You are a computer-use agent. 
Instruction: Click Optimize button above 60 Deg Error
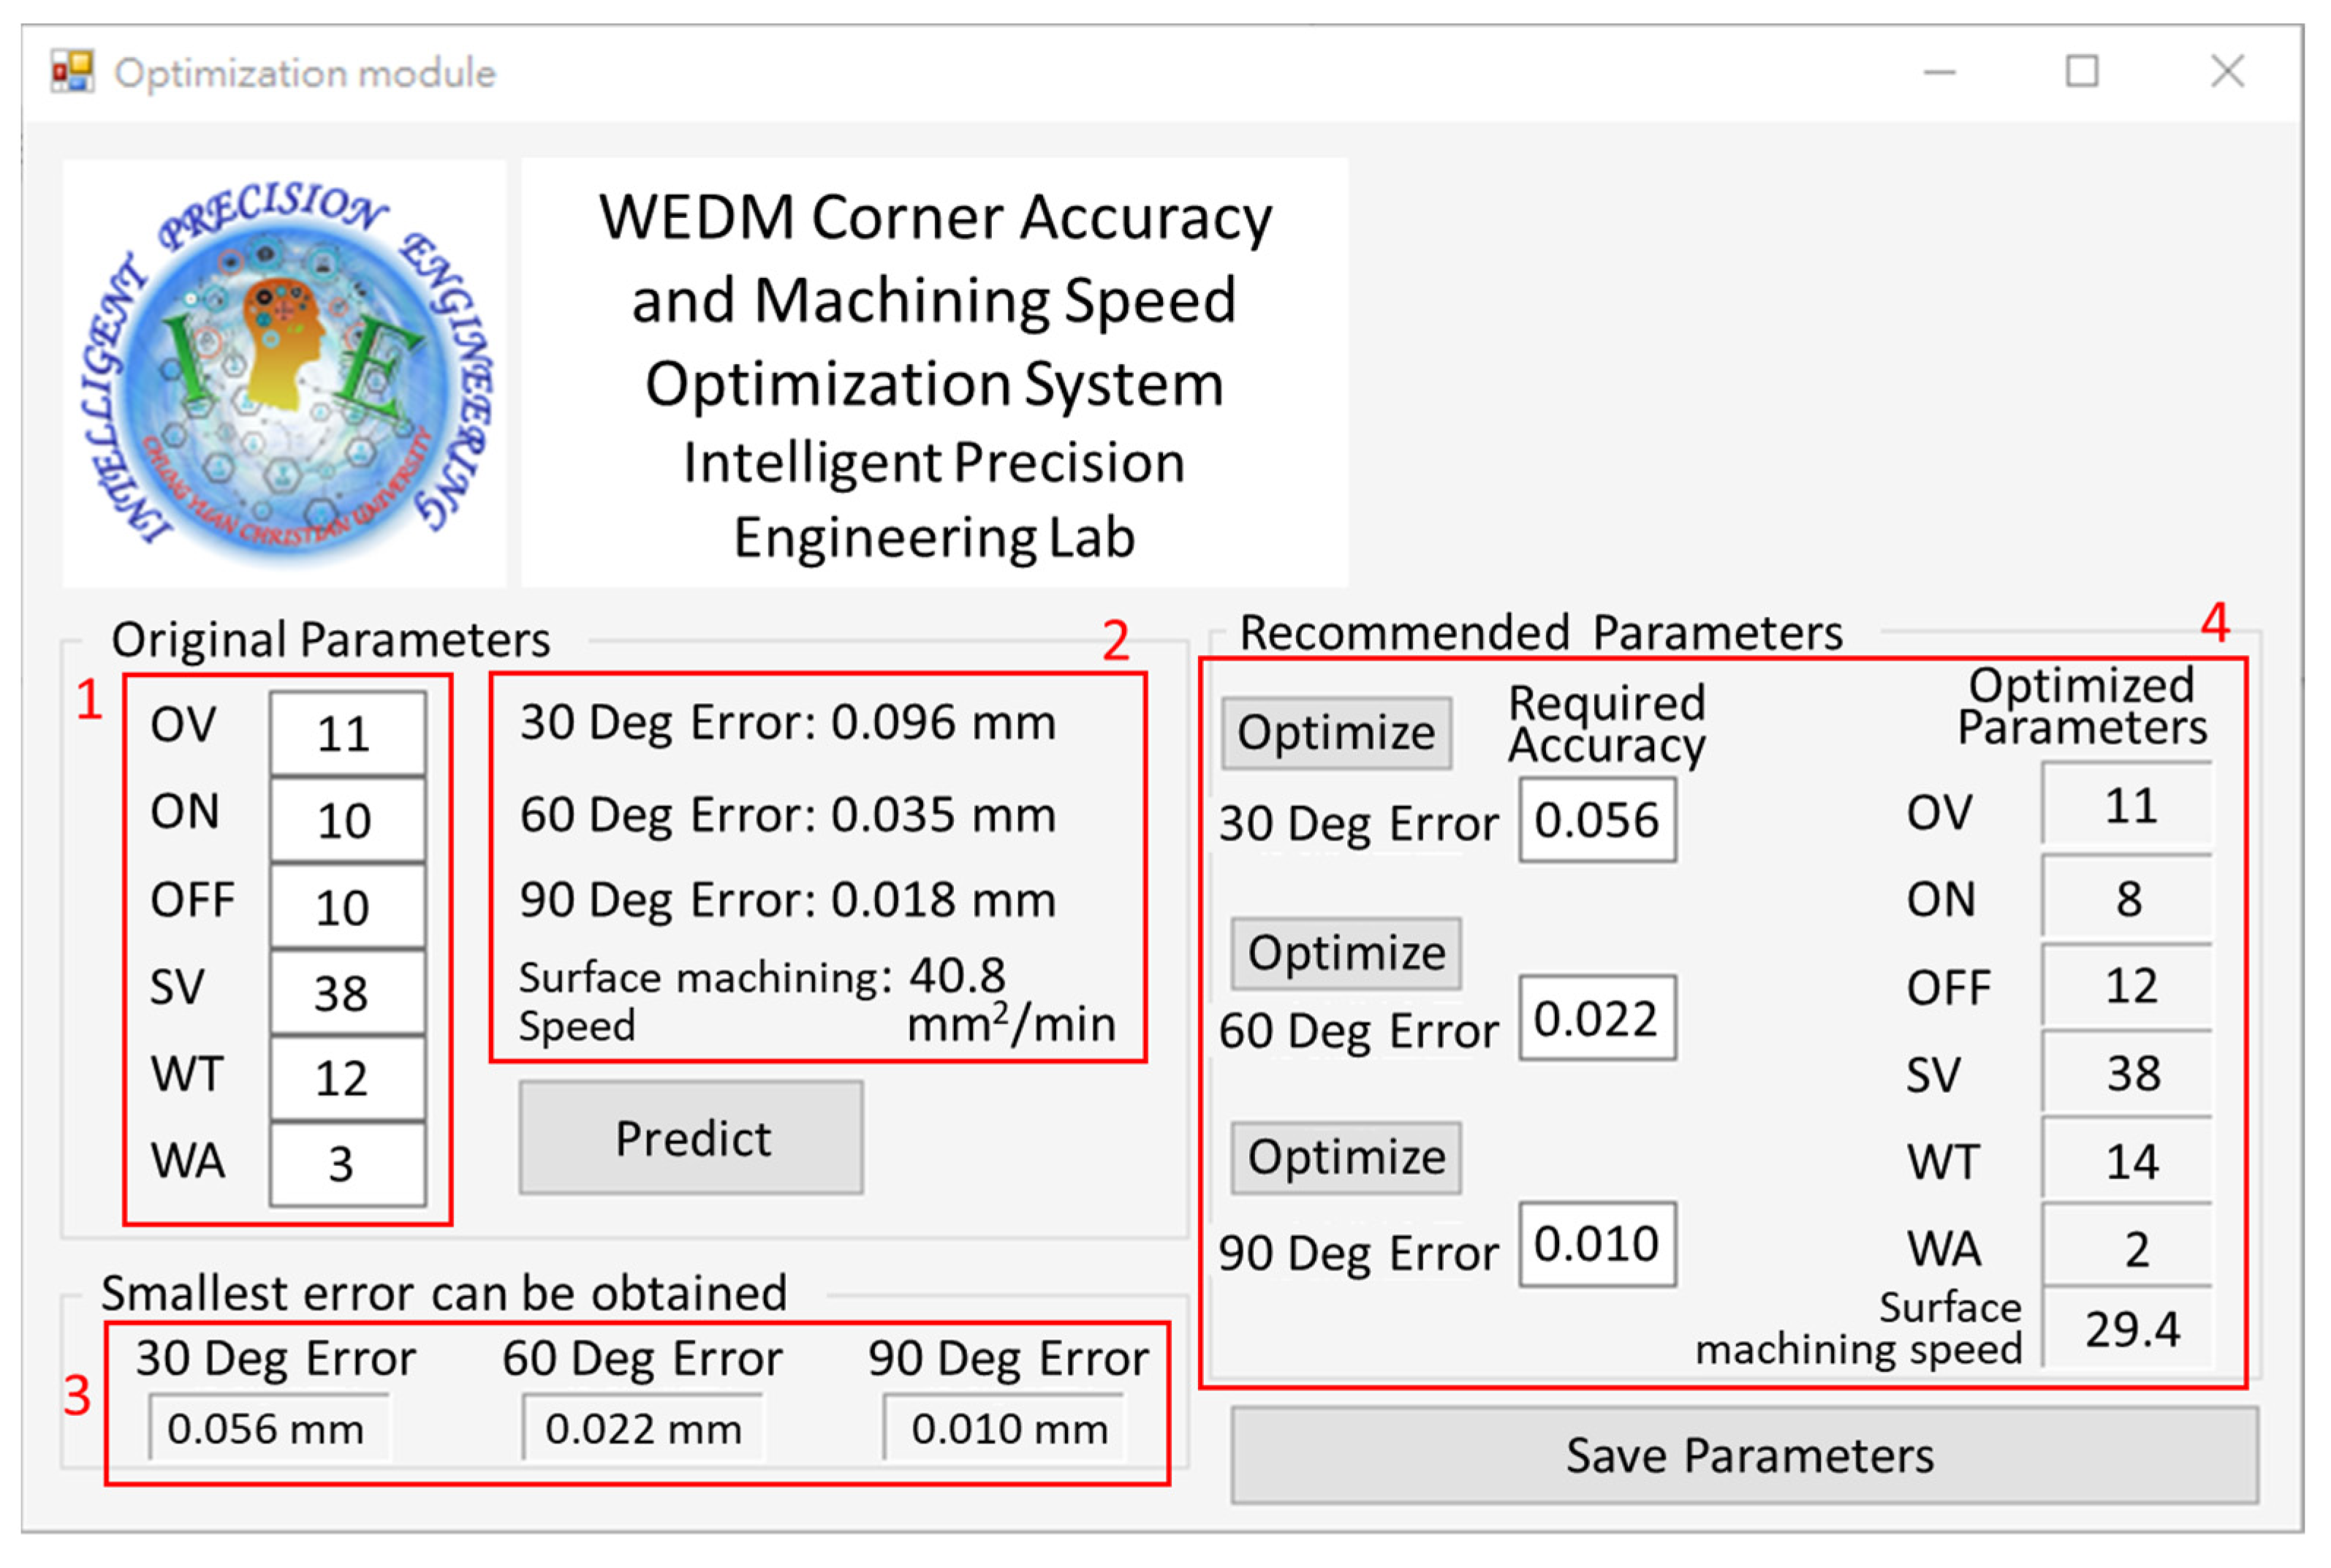coord(1345,953)
